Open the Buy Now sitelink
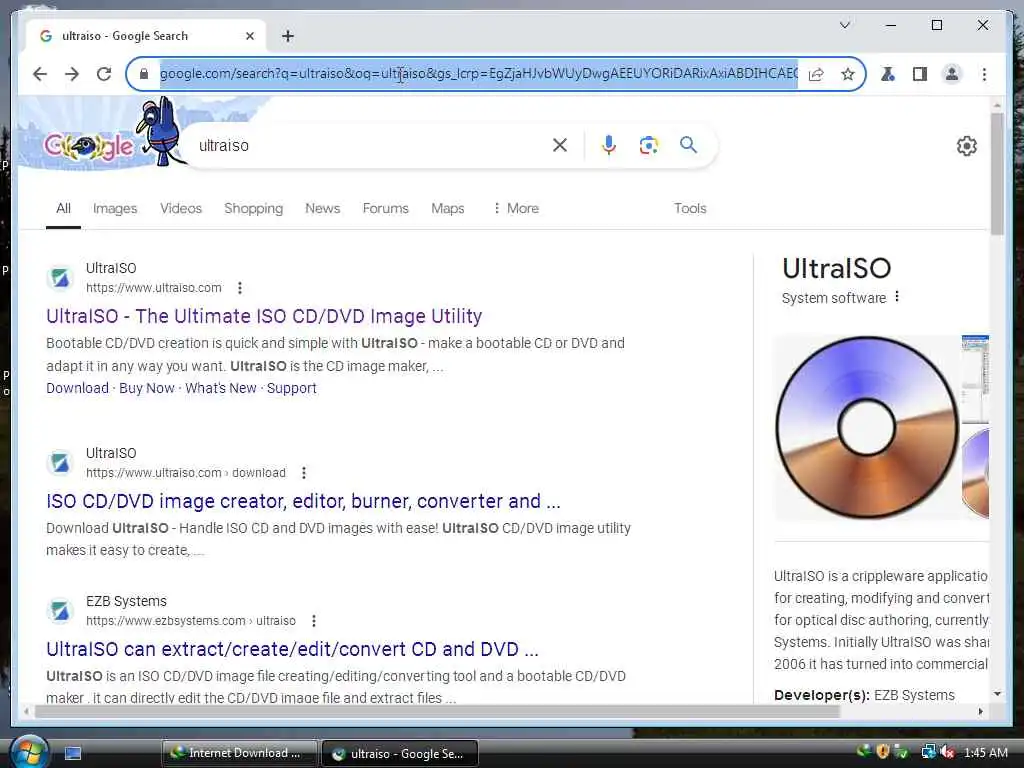Screen dimensions: 1024x768 click(x=147, y=388)
